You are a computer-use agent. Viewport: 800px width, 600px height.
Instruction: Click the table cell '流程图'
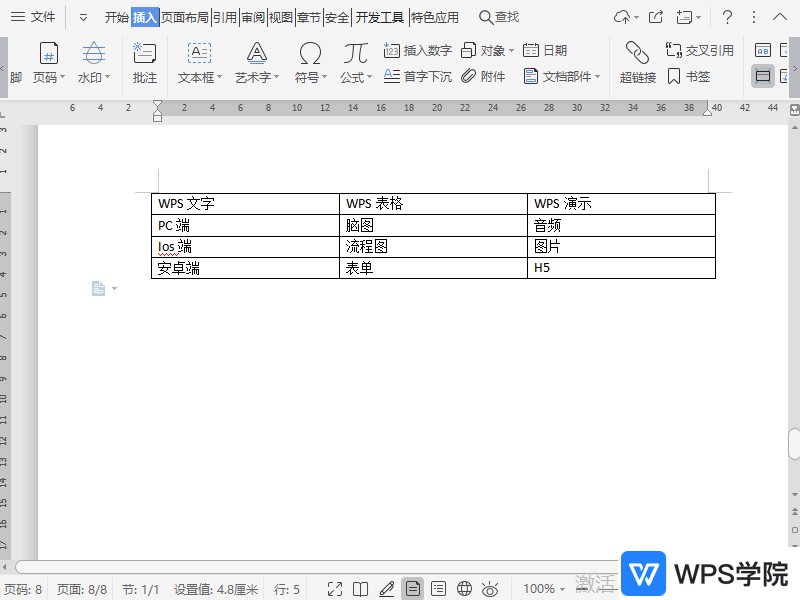[433, 247]
